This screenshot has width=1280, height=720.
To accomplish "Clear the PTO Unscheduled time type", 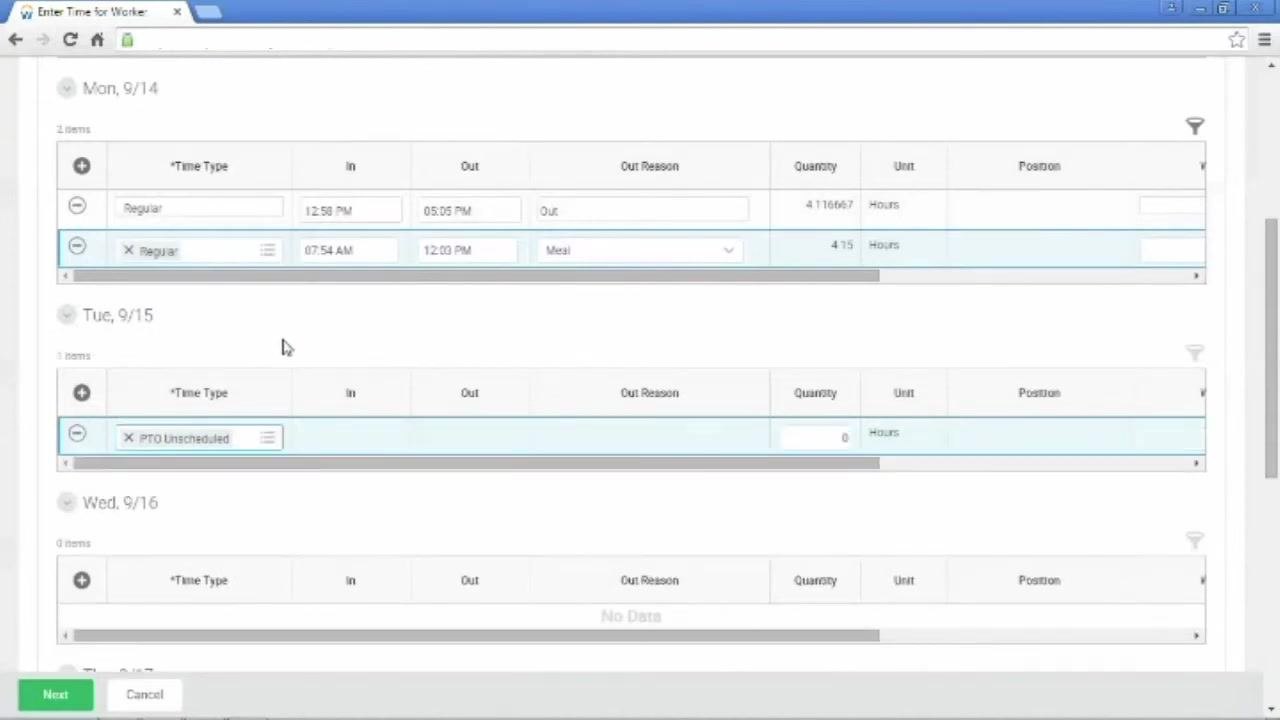I will coord(128,438).
